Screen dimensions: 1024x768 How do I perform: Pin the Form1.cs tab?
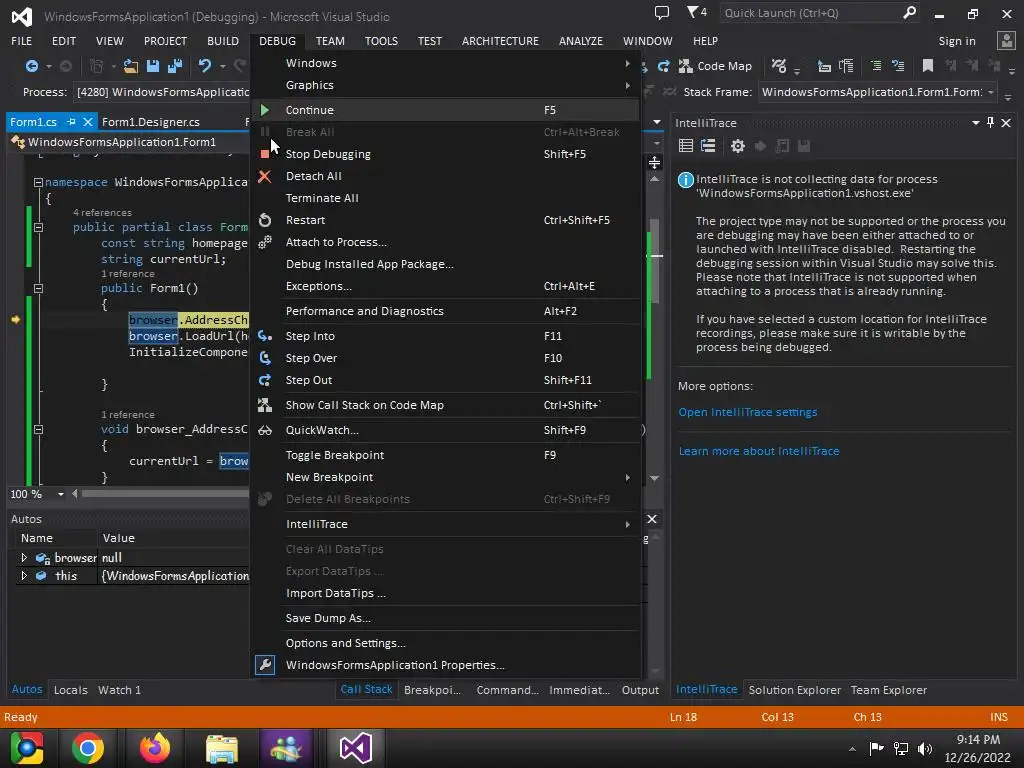pos(71,122)
